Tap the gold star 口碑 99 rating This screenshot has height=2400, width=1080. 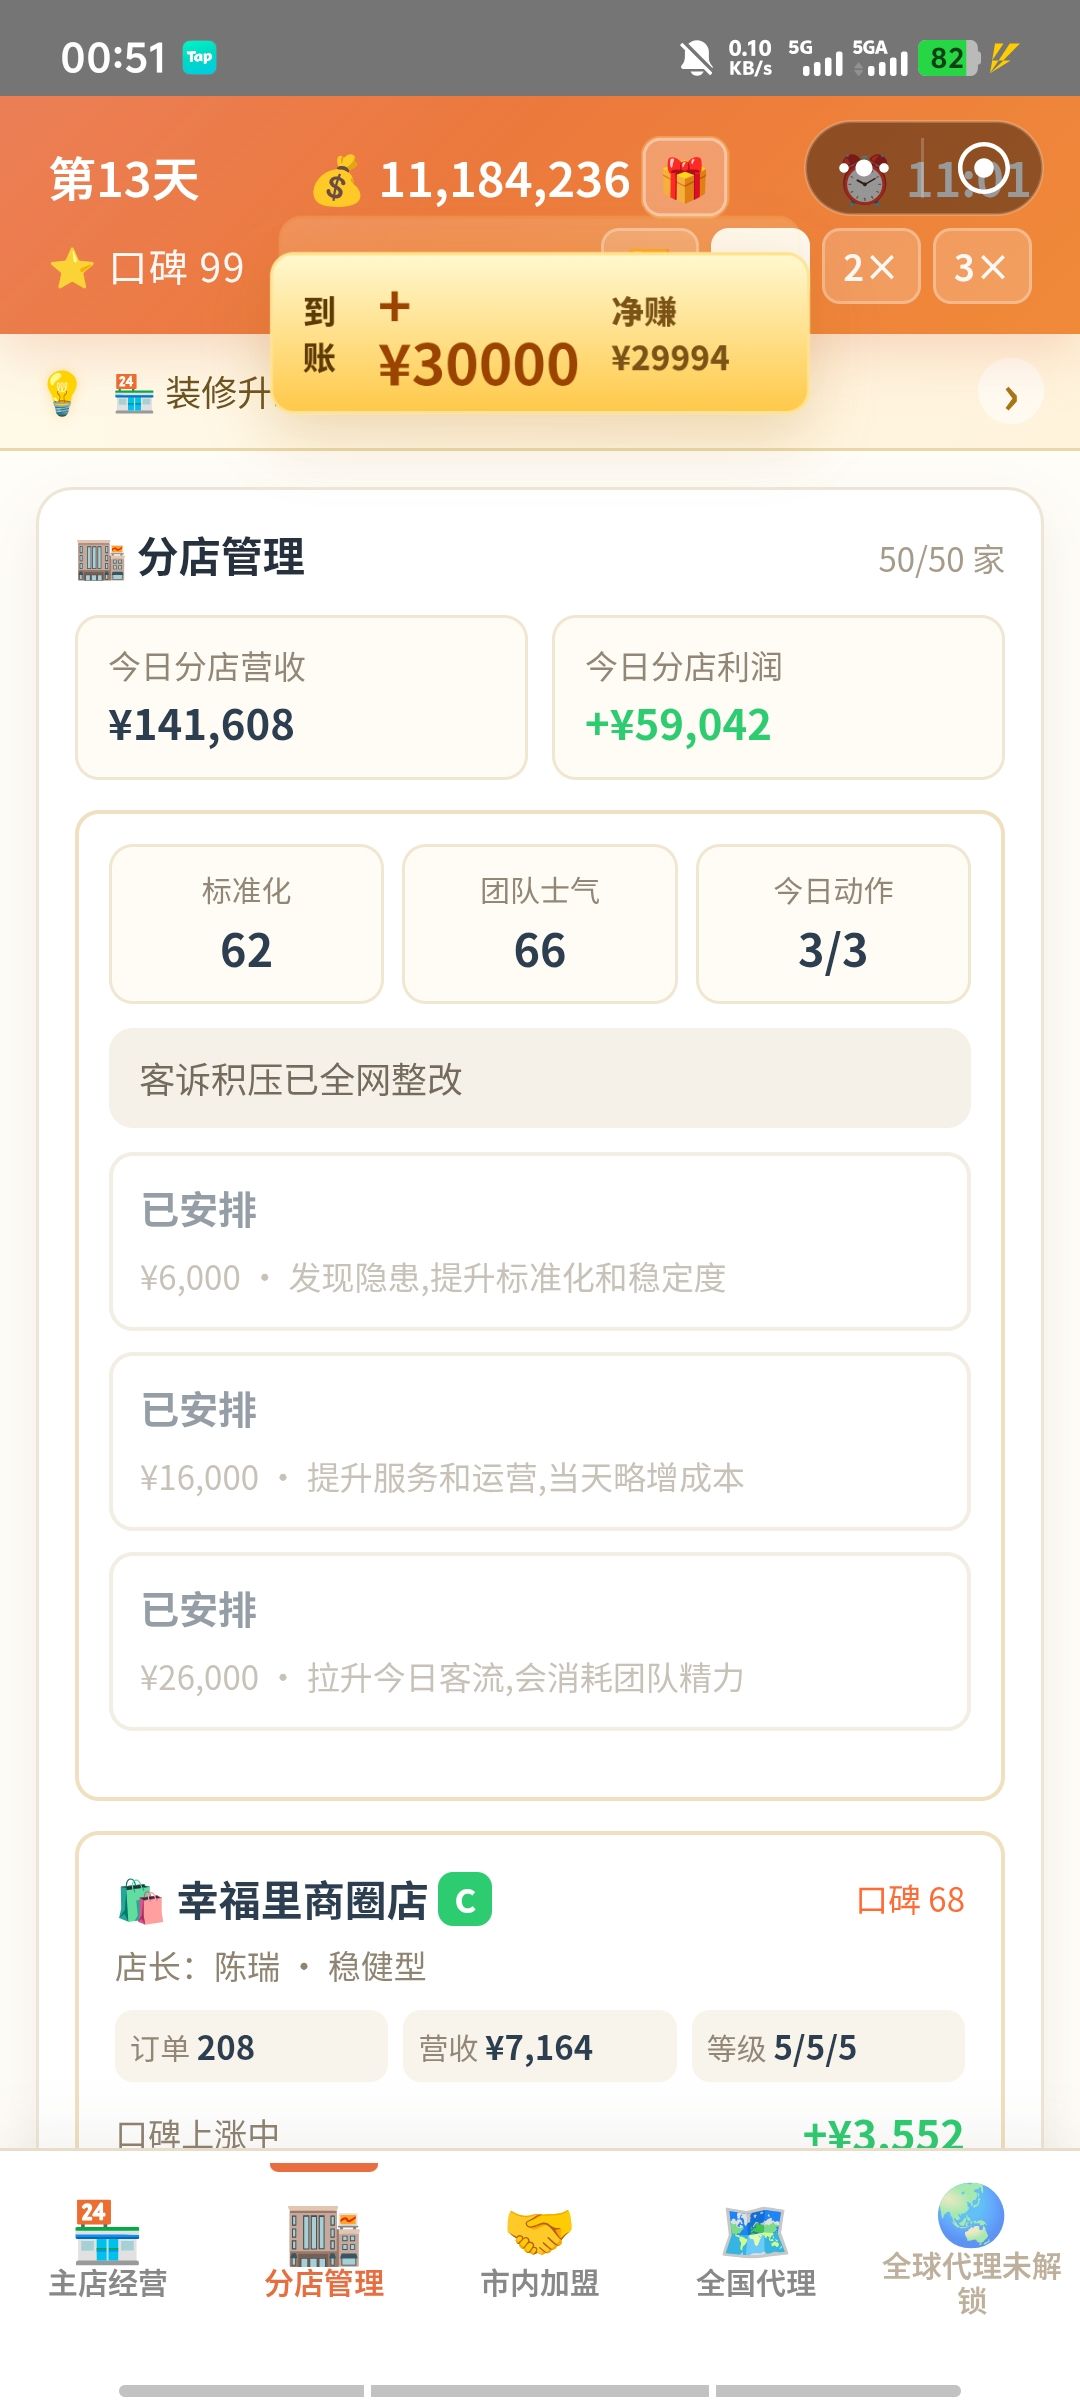(148, 268)
